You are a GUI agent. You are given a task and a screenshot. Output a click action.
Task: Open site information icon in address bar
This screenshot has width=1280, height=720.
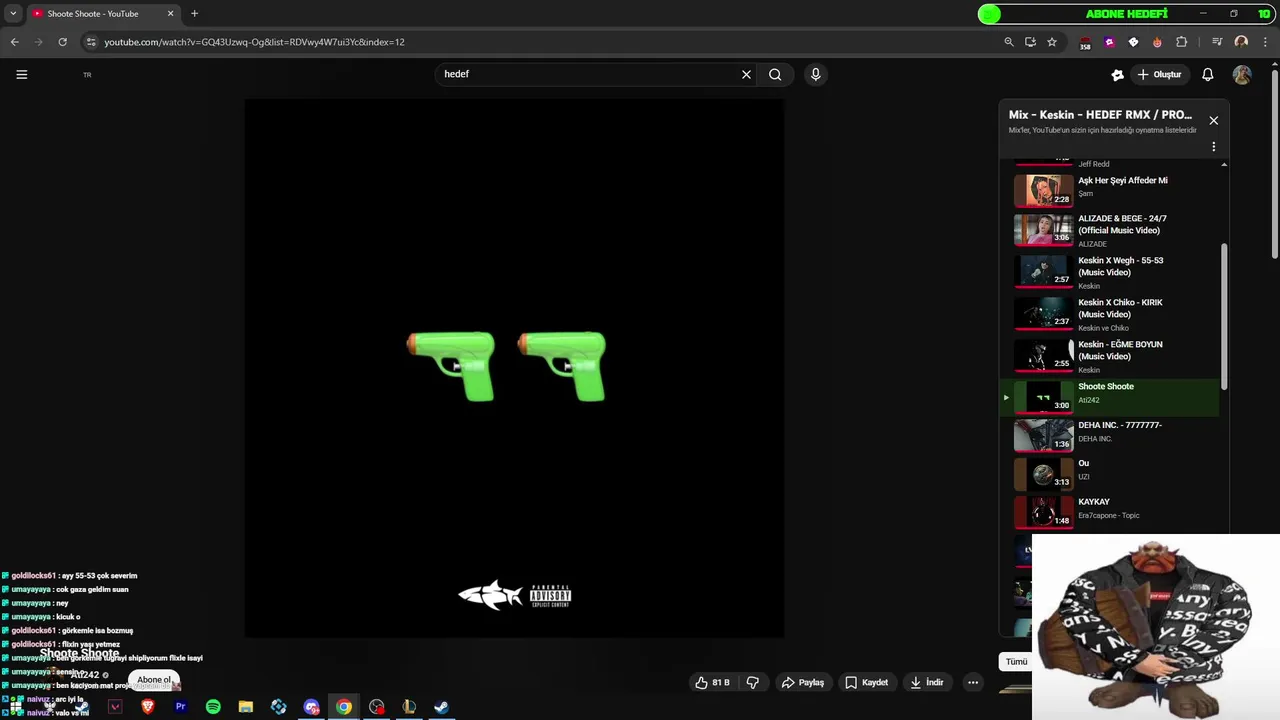91,42
